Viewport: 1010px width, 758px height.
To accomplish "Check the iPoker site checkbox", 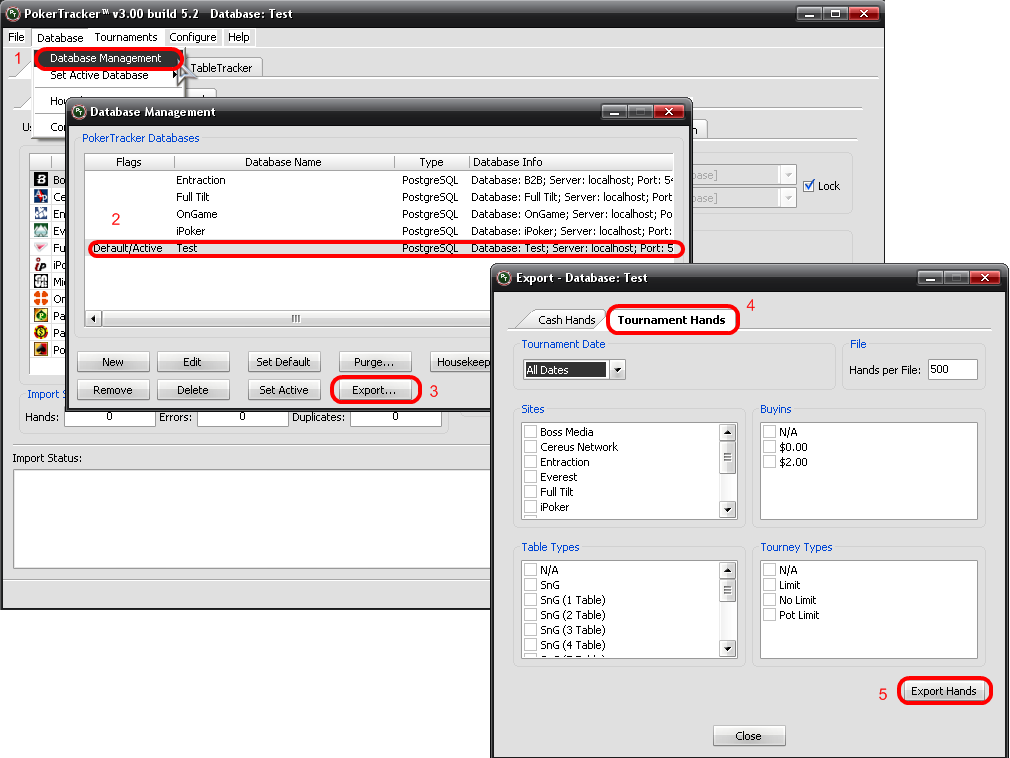I will click(x=531, y=507).
